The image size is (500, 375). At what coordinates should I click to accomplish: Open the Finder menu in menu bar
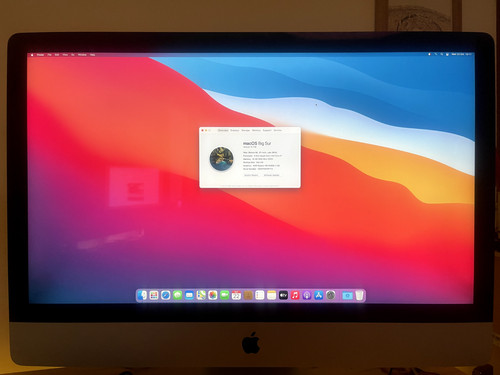(40, 55)
